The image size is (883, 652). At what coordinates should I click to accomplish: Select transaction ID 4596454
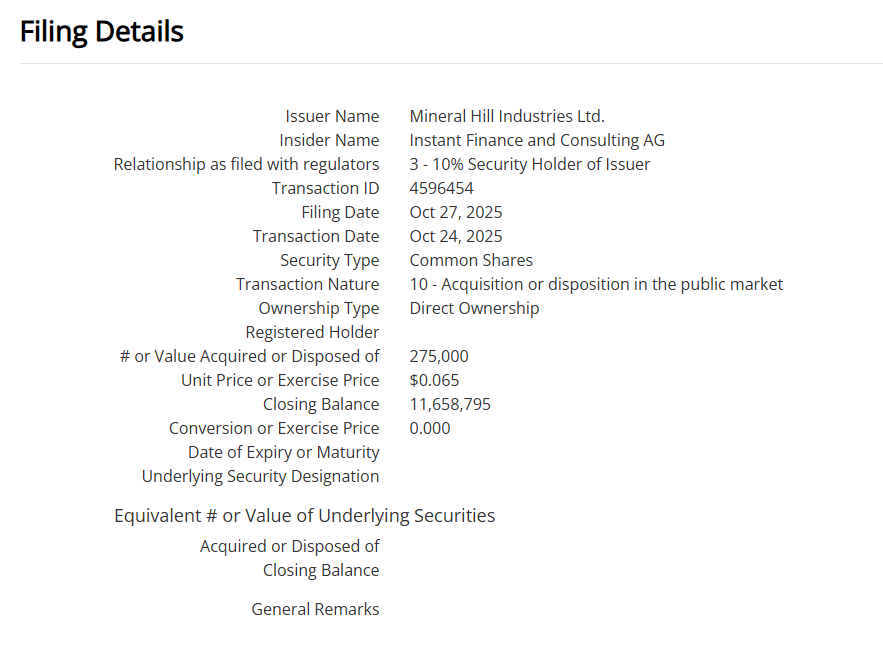[442, 188]
